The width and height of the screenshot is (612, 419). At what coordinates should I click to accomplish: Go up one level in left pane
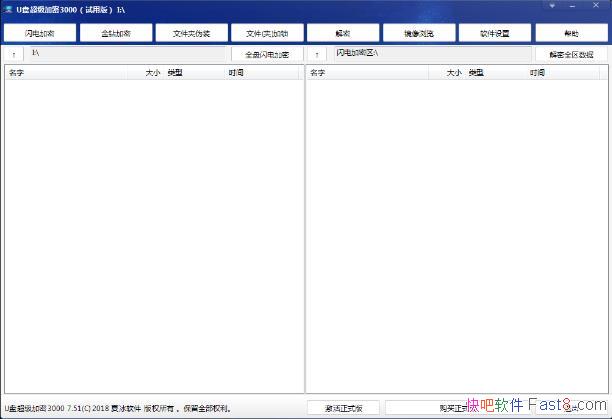click(13, 53)
